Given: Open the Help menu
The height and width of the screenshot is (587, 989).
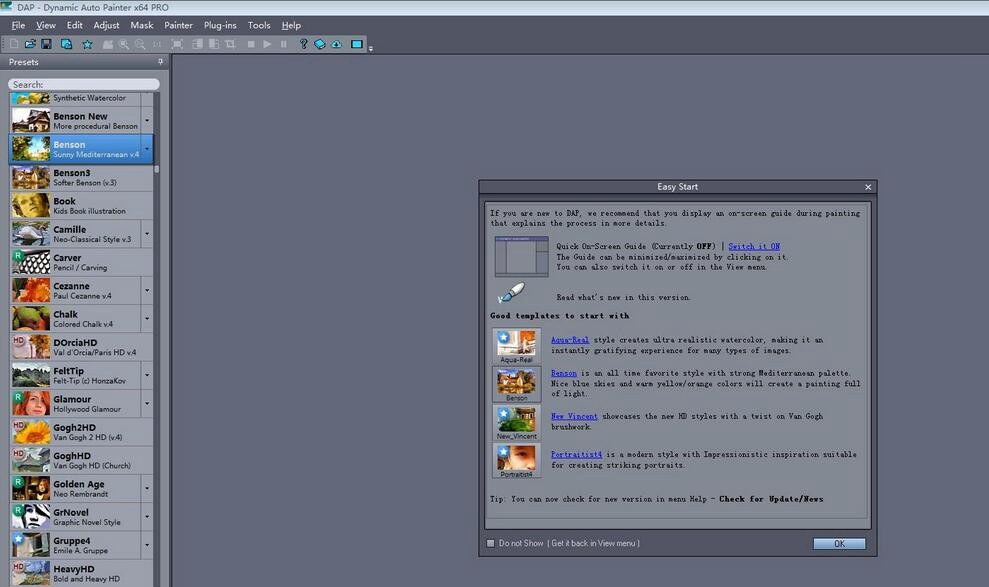Looking at the screenshot, I should (x=291, y=25).
